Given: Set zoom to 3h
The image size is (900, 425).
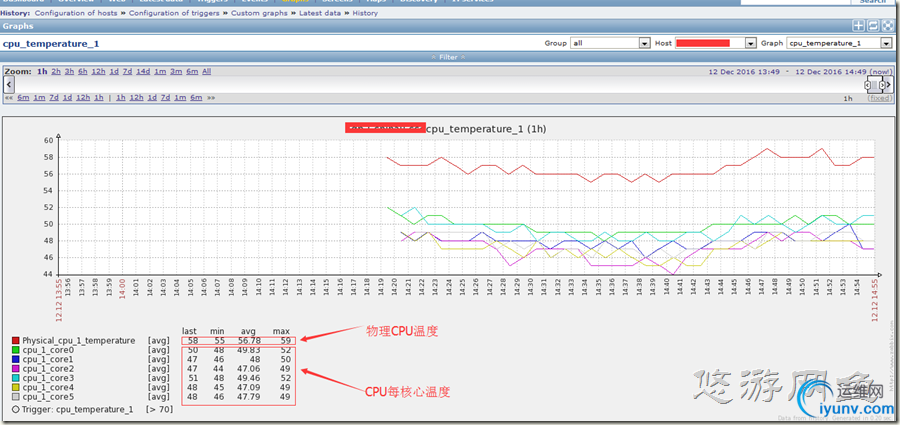Looking at the screenshot, I should 69,71.
